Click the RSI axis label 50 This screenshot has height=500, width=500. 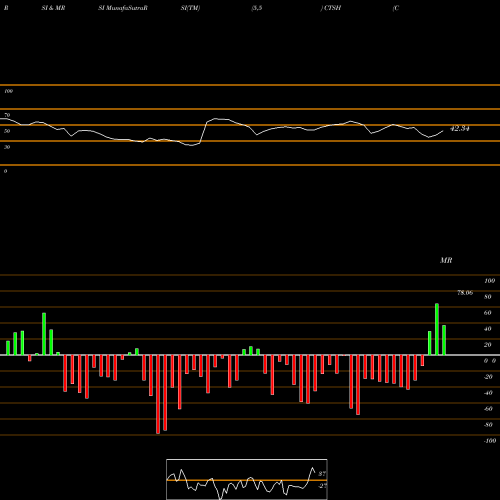[7, 131]
